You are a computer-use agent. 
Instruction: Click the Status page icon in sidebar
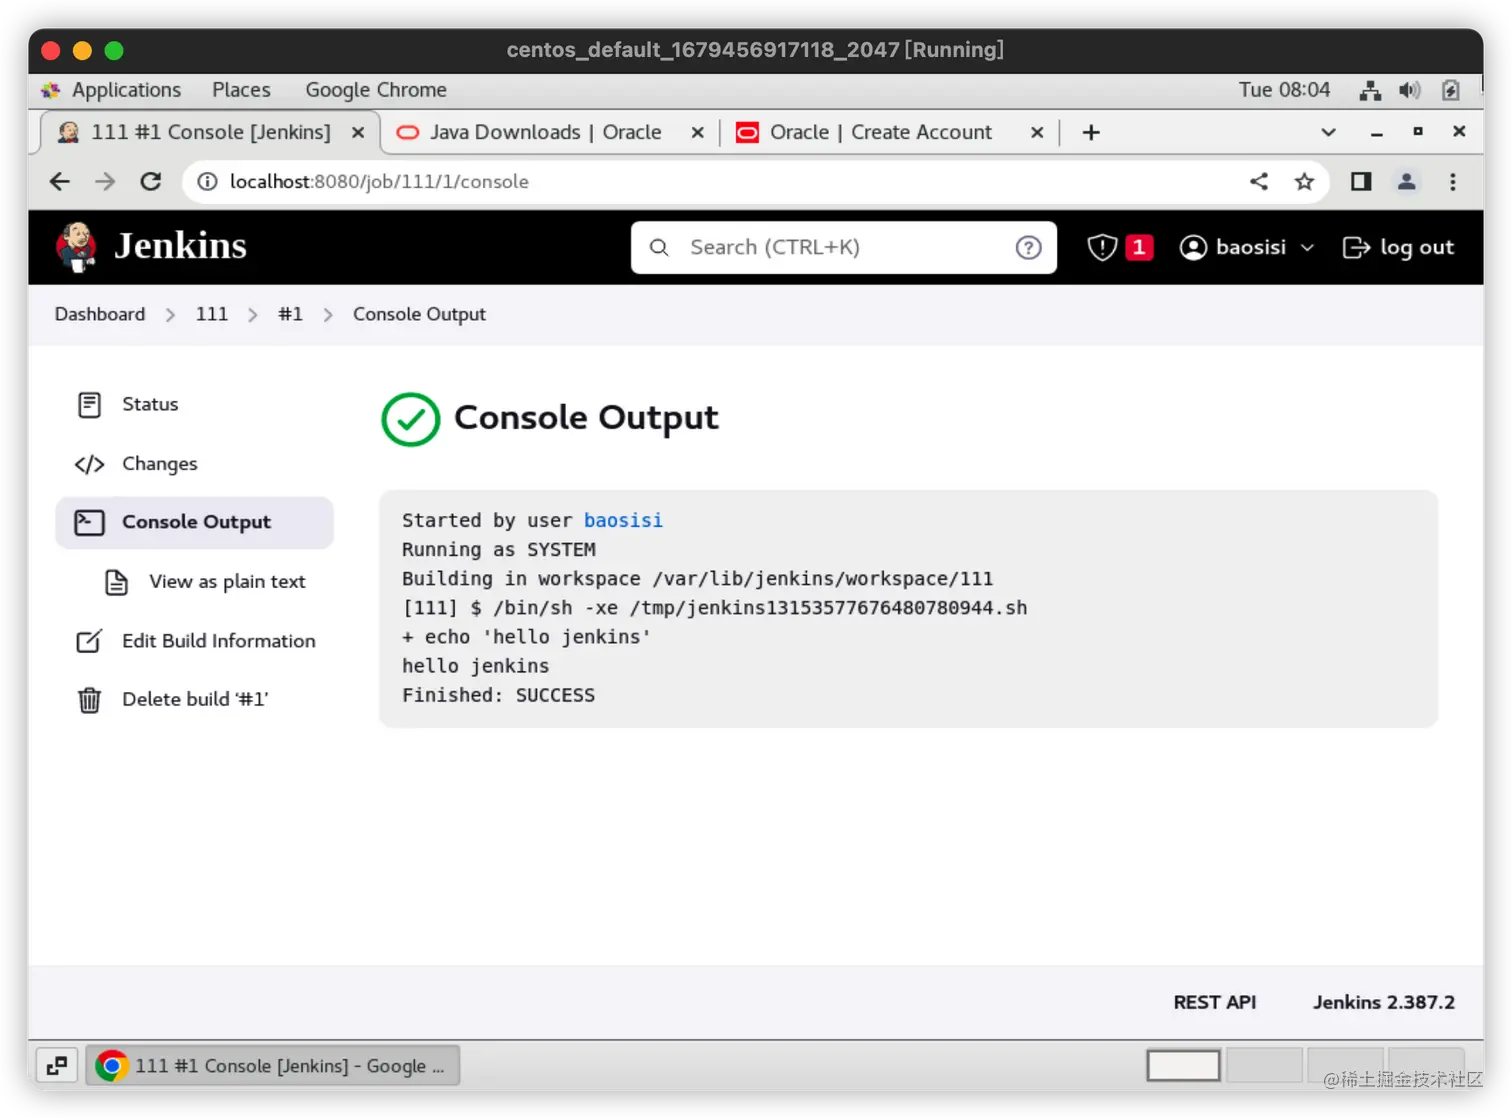(89, 404)
